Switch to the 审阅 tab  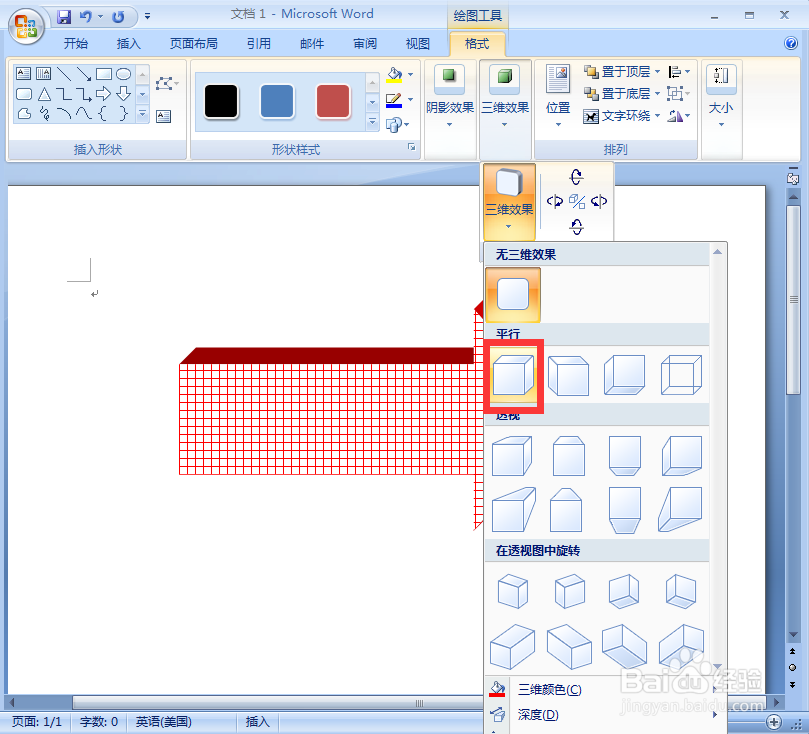tap(365, 43)
